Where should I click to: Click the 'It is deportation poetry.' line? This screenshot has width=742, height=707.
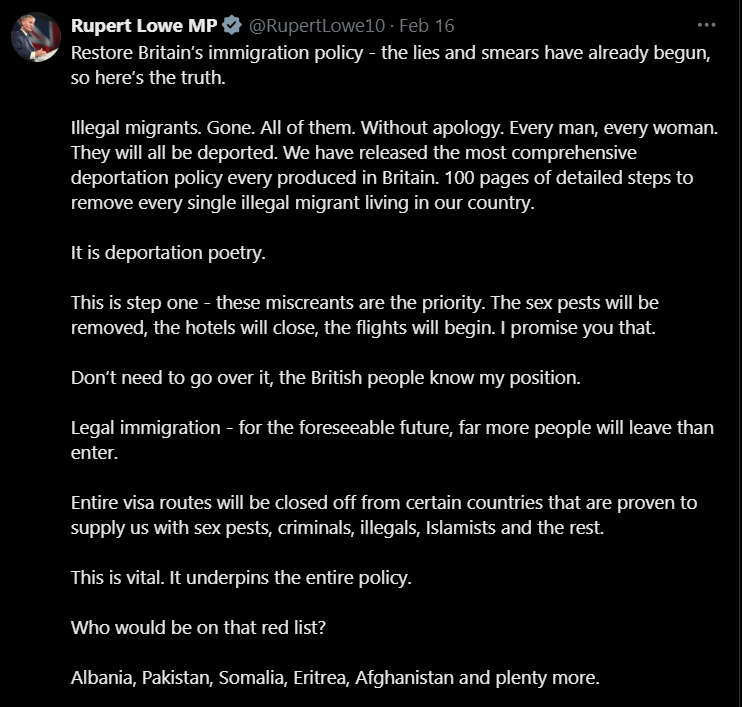click(168, 253)
